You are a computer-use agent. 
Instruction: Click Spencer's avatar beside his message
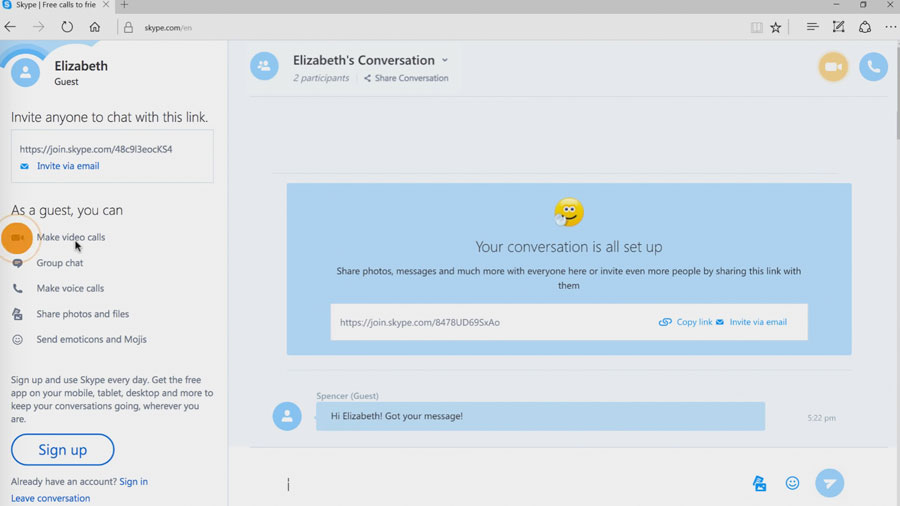pos(287,417)
